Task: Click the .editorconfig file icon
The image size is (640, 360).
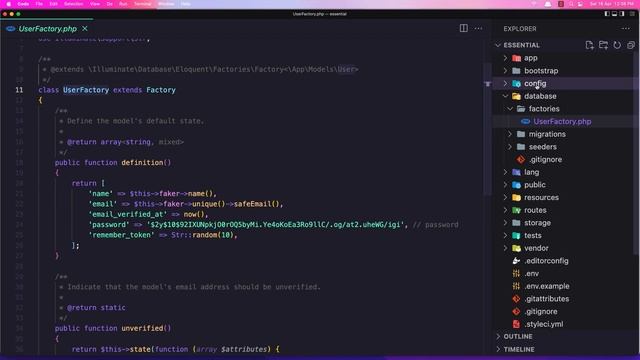Action: coord(516,261)
